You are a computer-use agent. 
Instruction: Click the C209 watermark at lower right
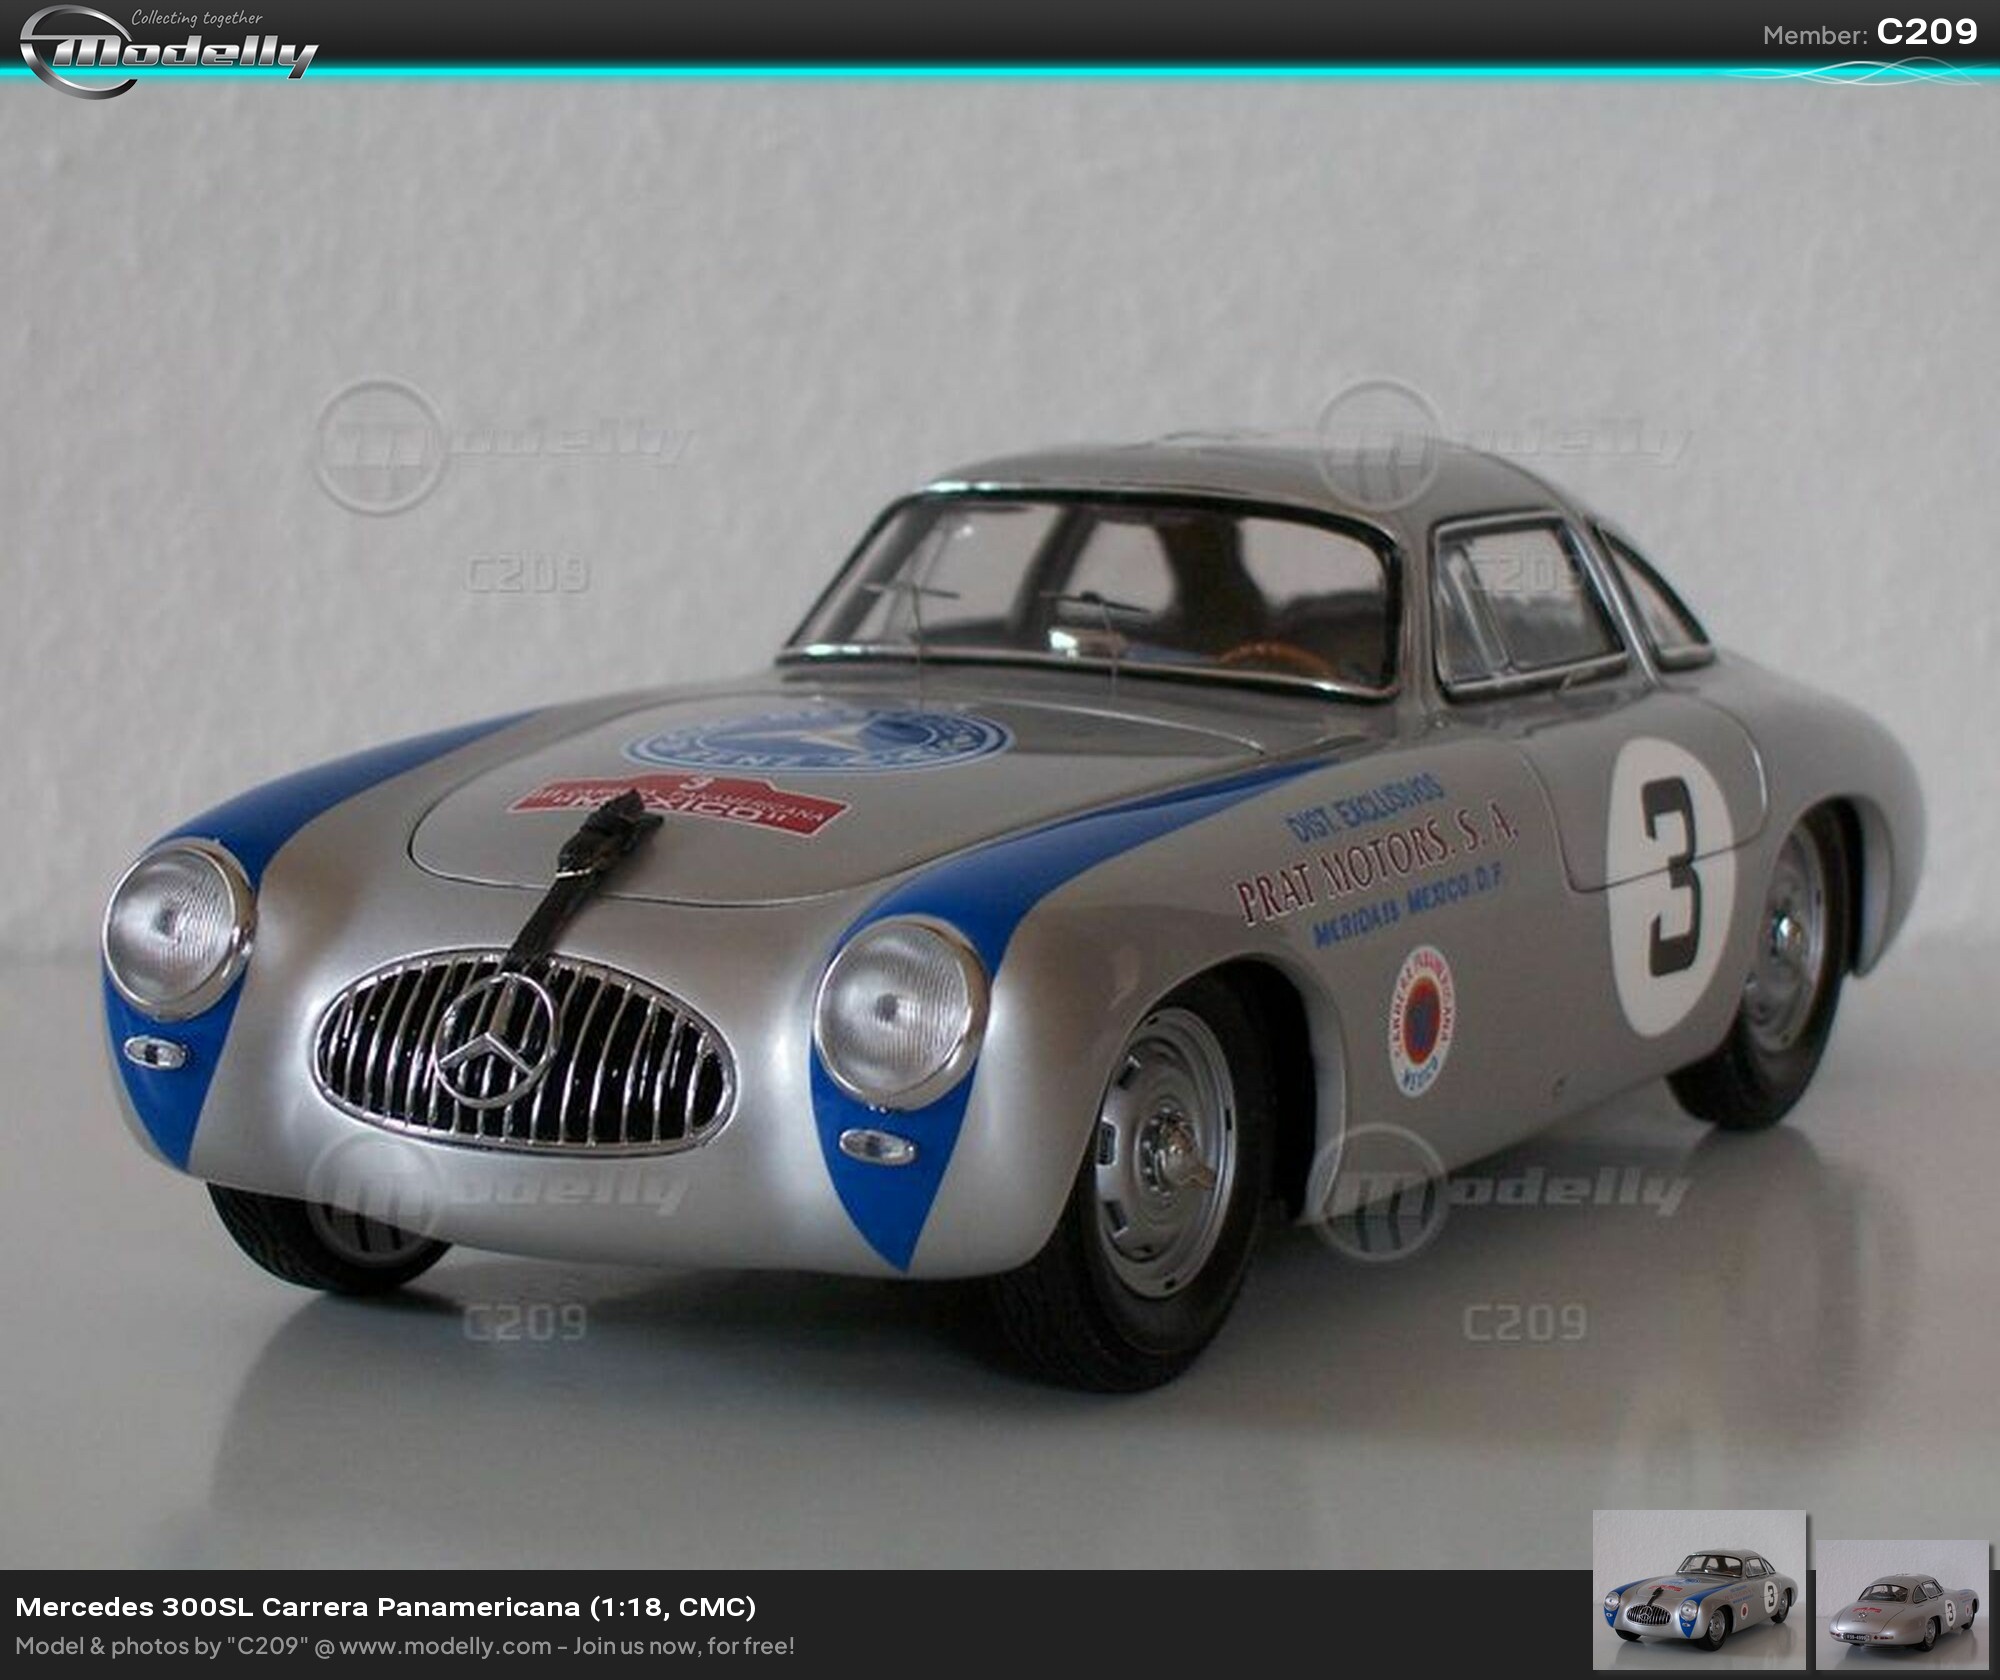point(1525,1322)
